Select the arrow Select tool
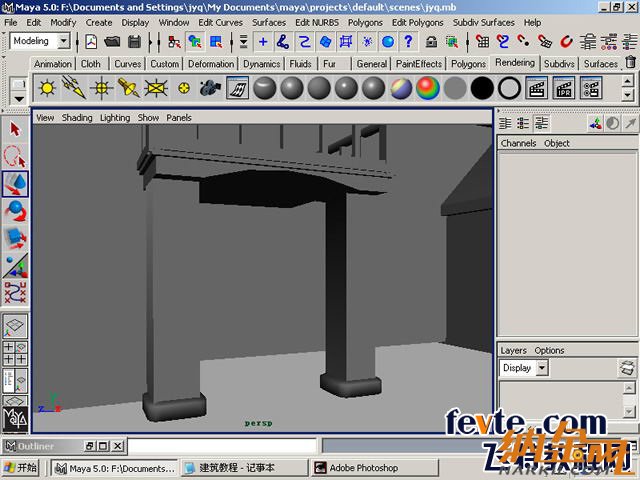Viewport: 640px width, 480px height. tap(15, 130)
